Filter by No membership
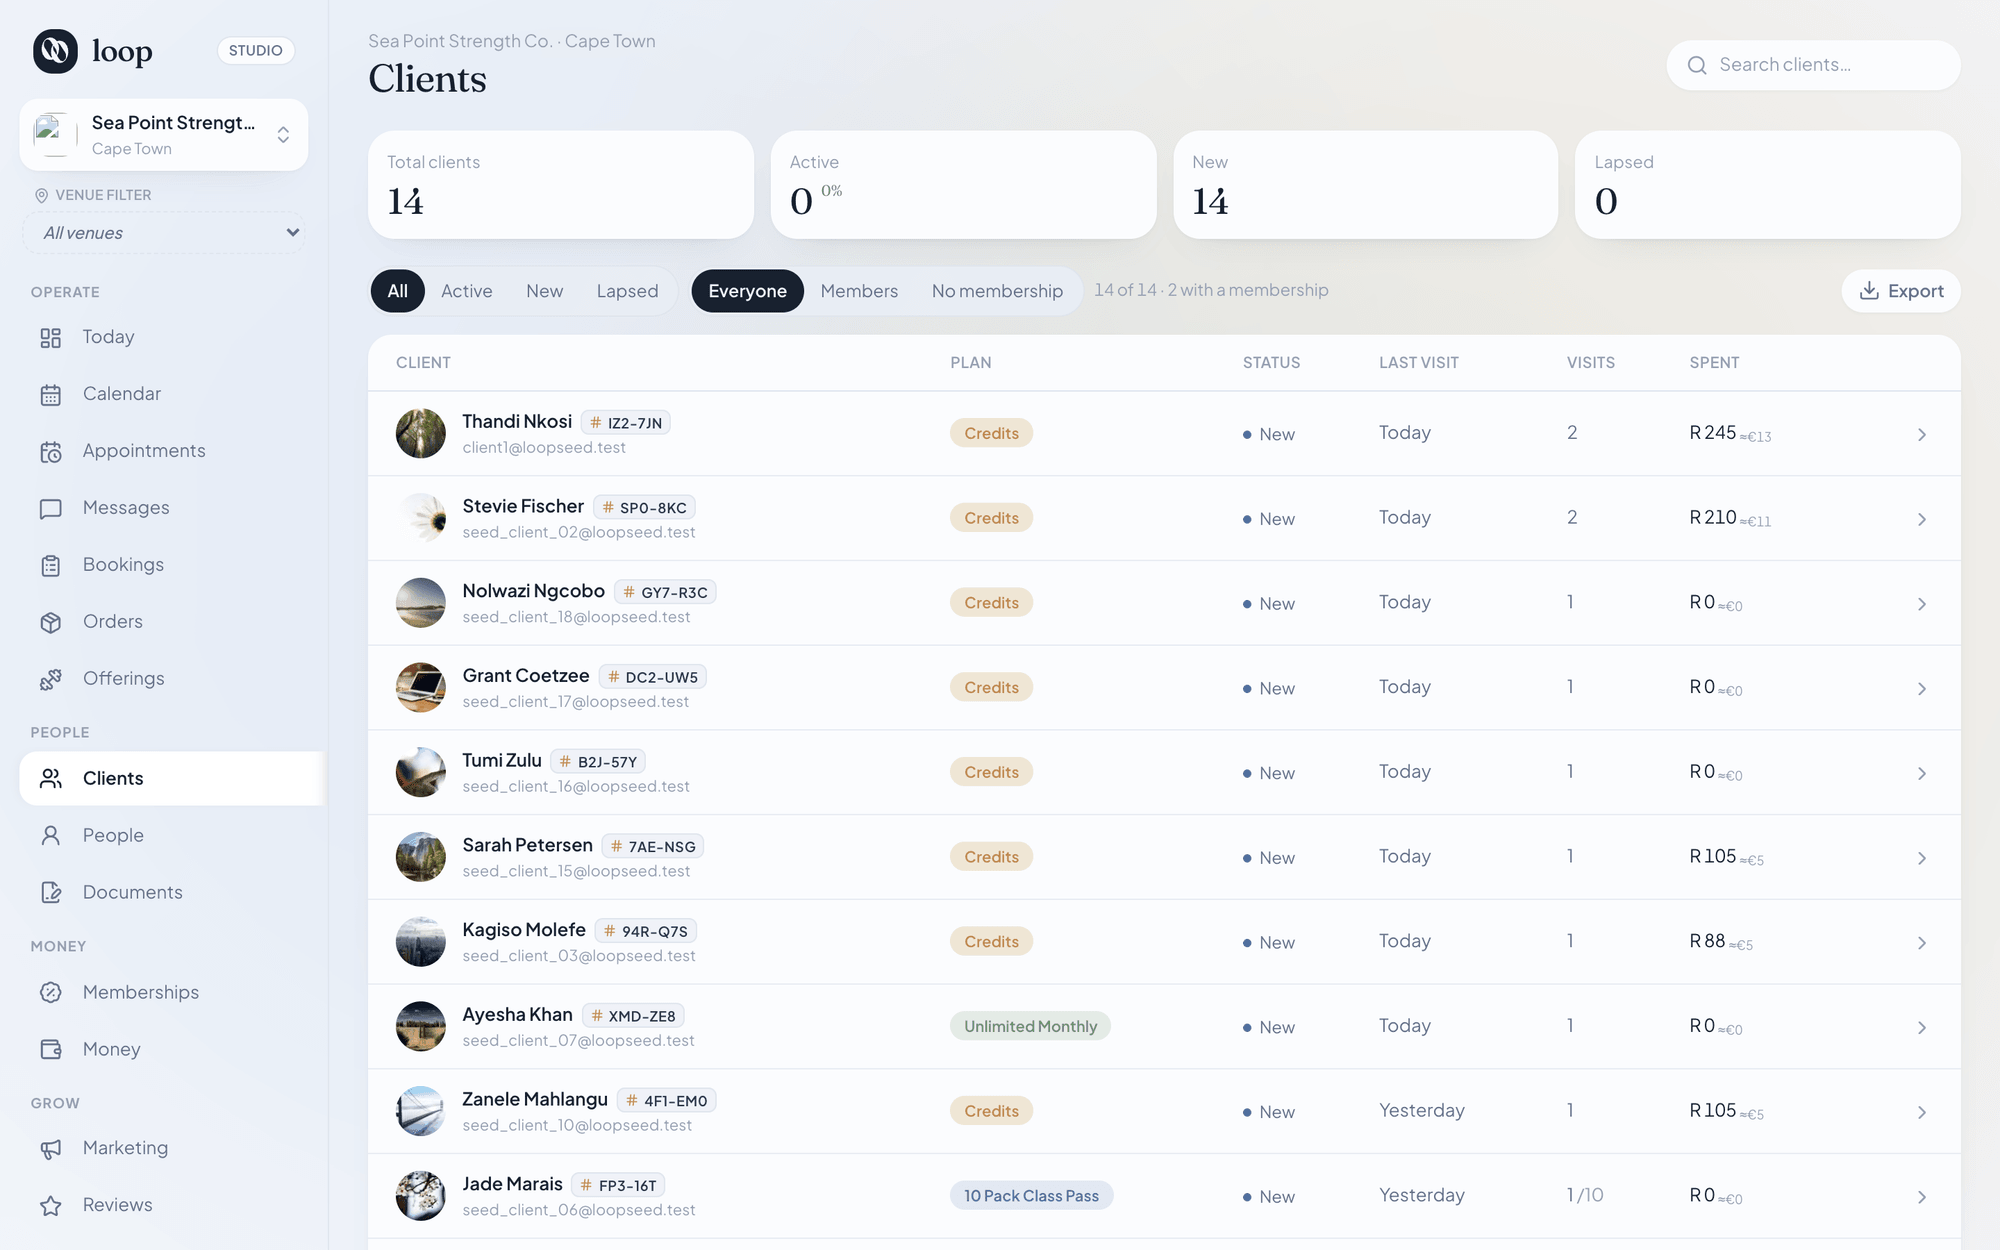 (997, 291)
